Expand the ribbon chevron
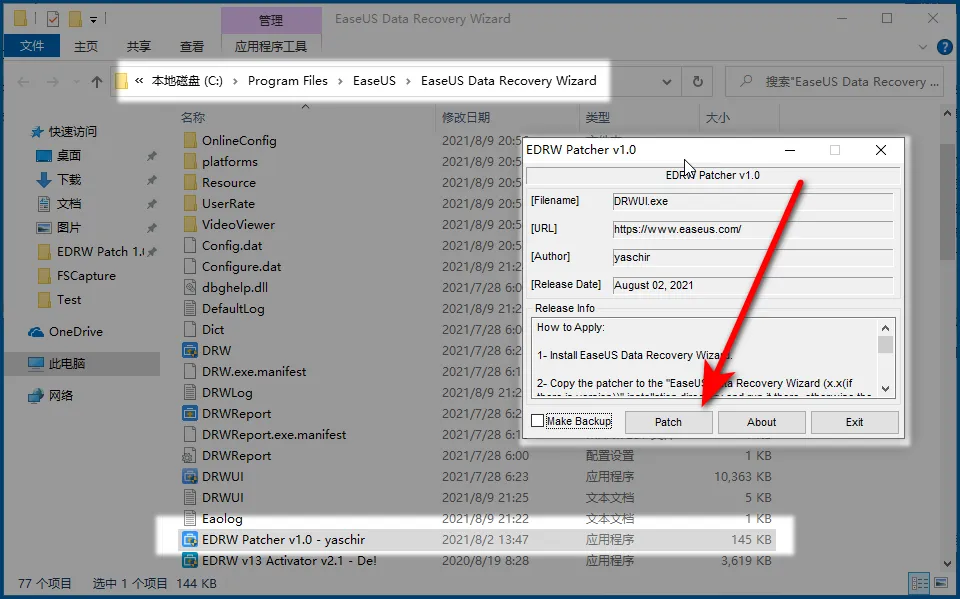Screen dimensions: 960x599 923,47
